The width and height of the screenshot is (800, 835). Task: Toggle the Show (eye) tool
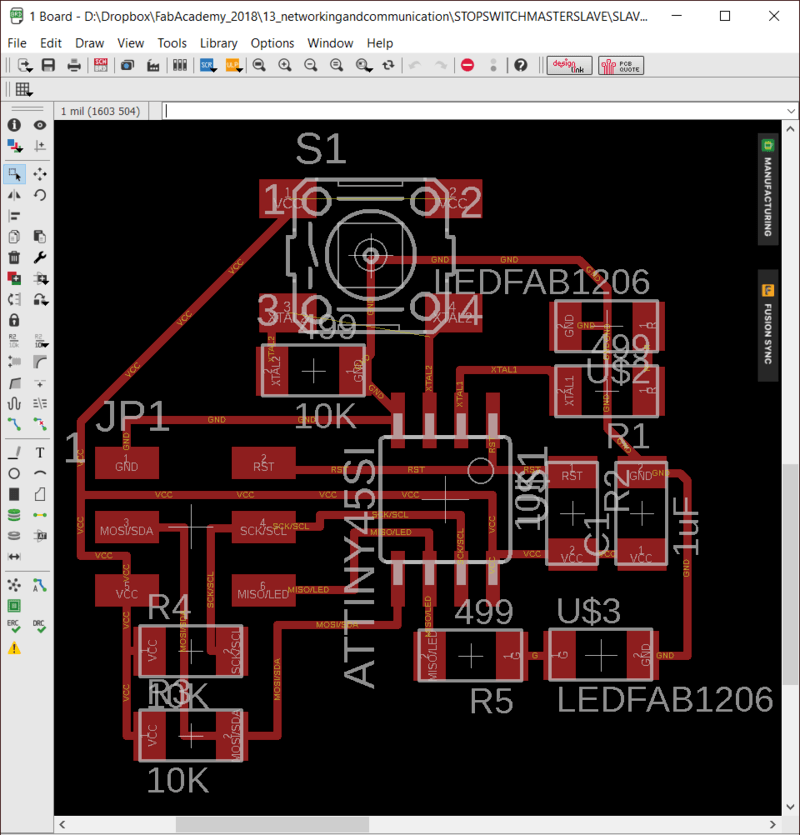pos(40,125)
